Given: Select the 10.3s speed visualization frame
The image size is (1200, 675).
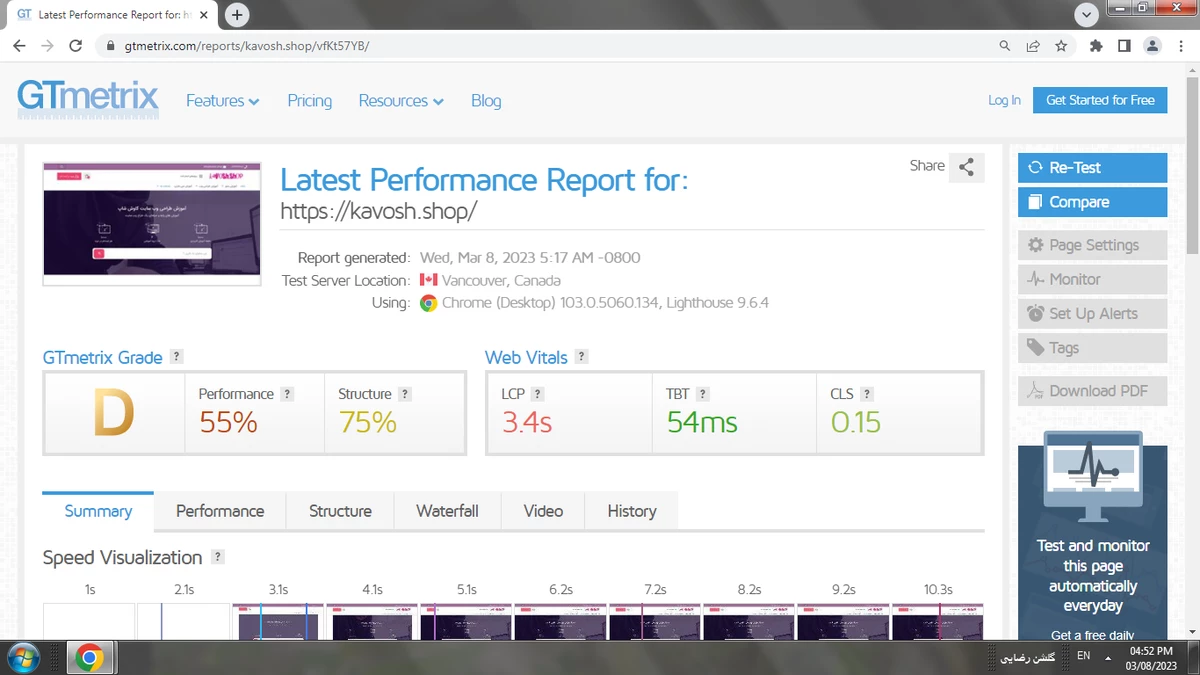Looking at the screenshot, I should pos(937,621).
